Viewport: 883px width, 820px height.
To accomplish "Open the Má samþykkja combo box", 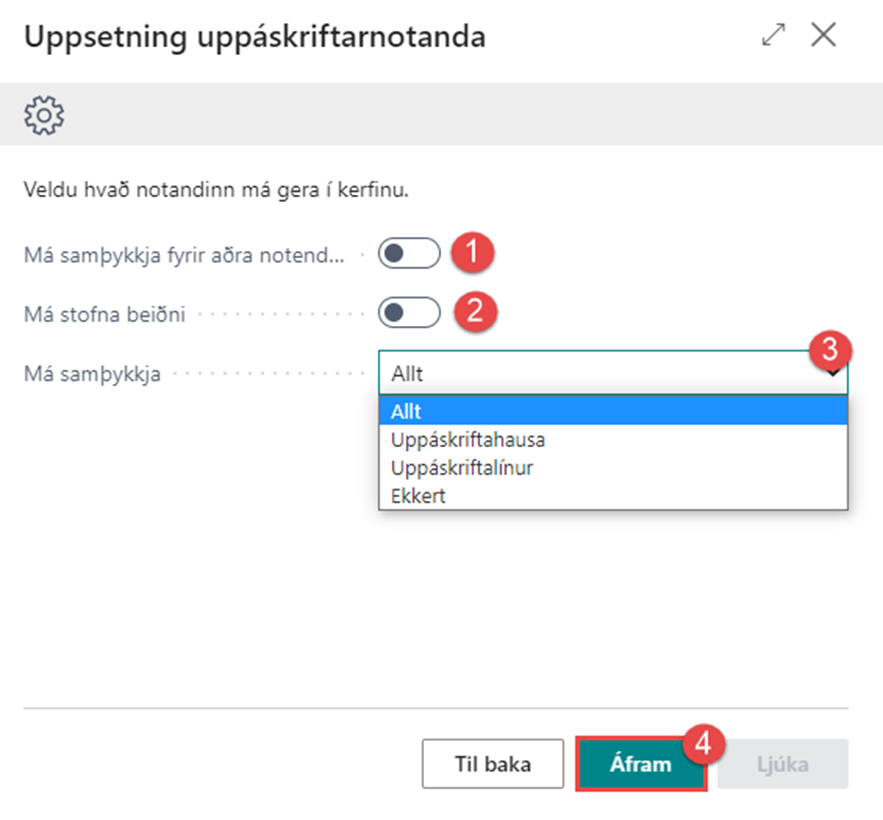I will tap(612, 375).
